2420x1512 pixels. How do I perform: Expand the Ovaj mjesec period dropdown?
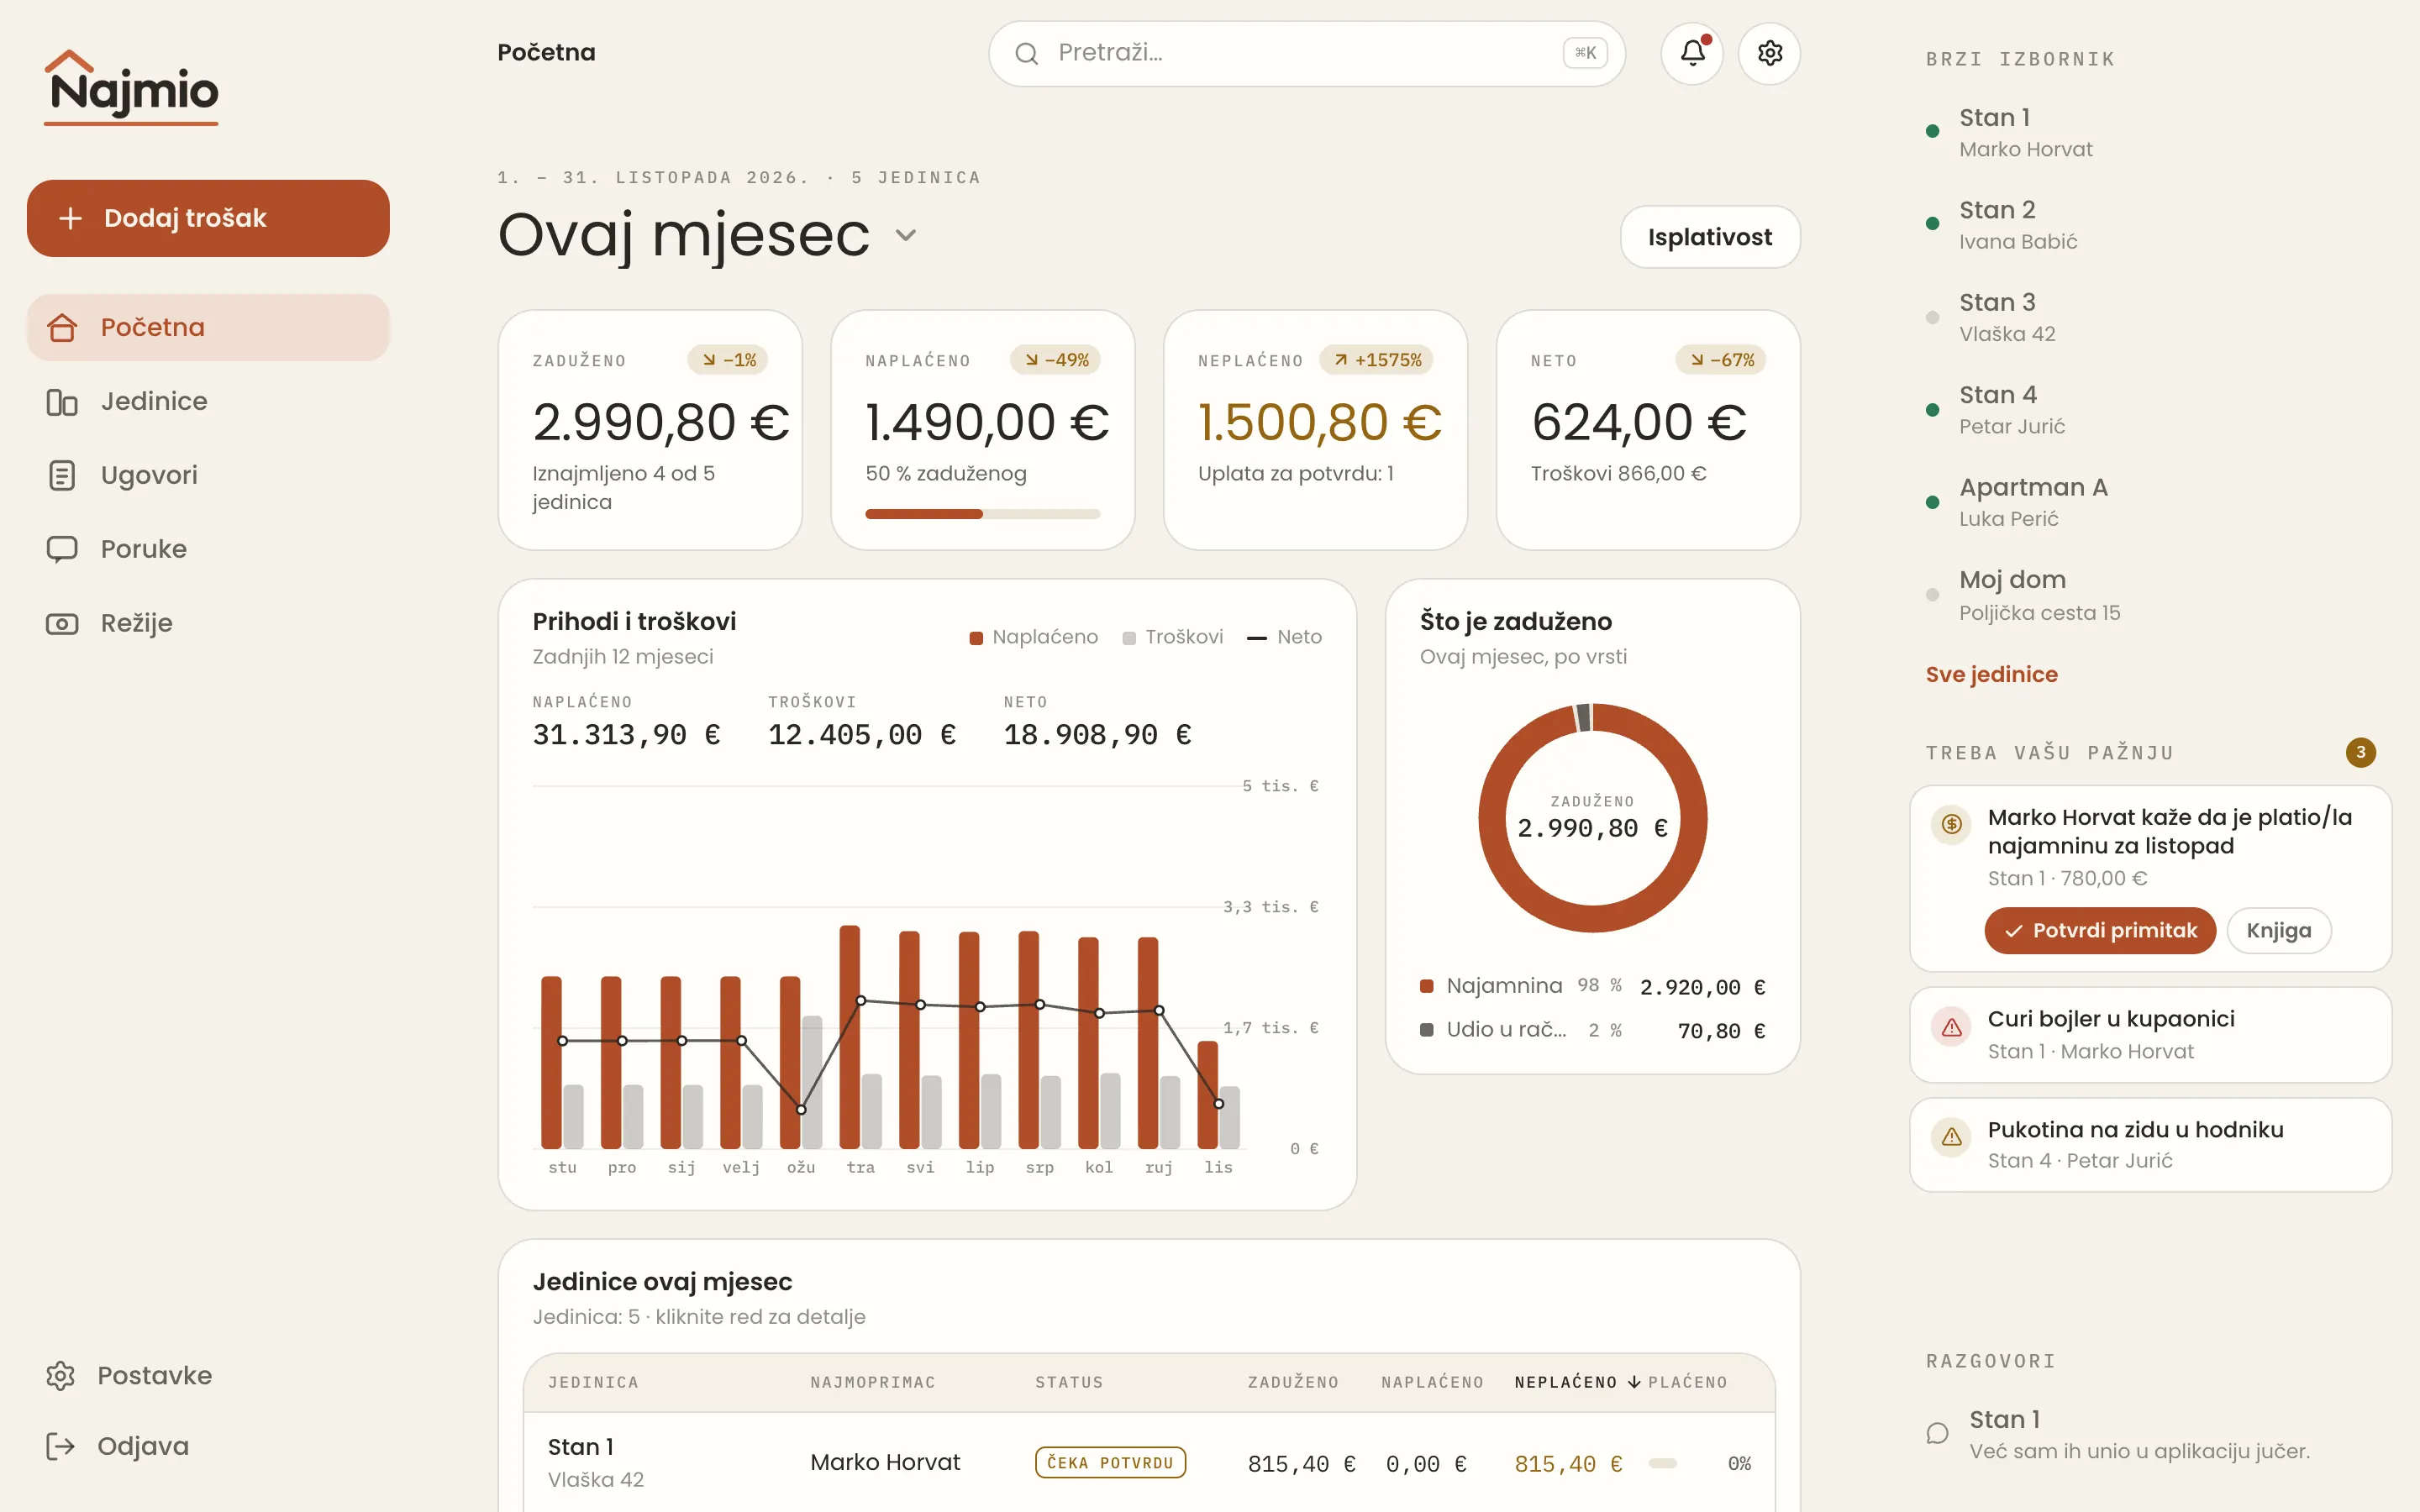click(906, 236)
